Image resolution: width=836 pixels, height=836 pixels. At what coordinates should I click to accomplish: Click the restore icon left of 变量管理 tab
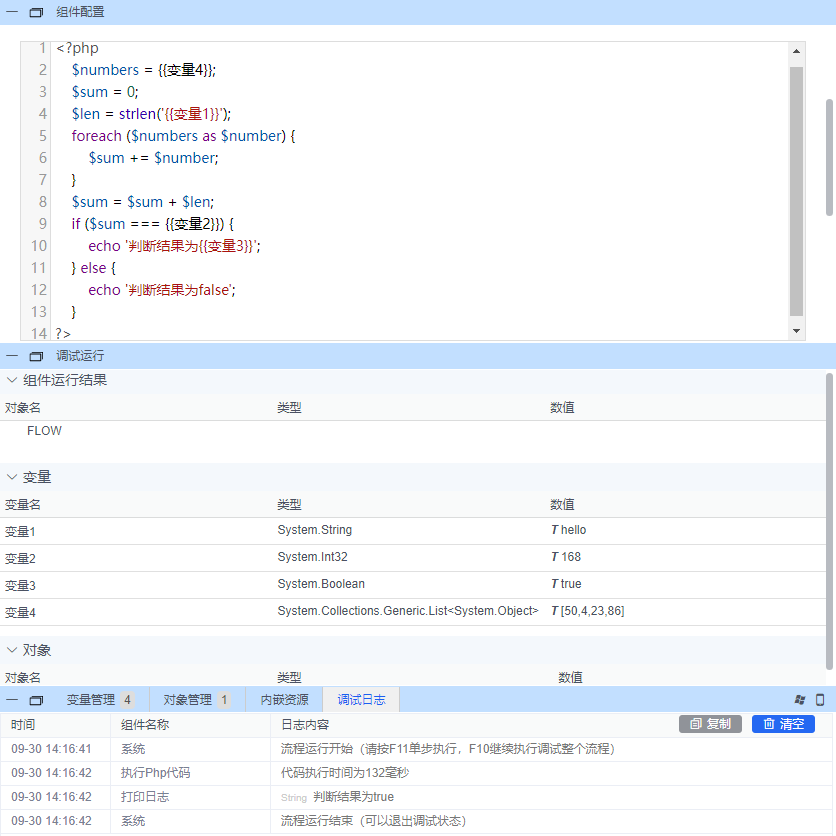[37, 700]
